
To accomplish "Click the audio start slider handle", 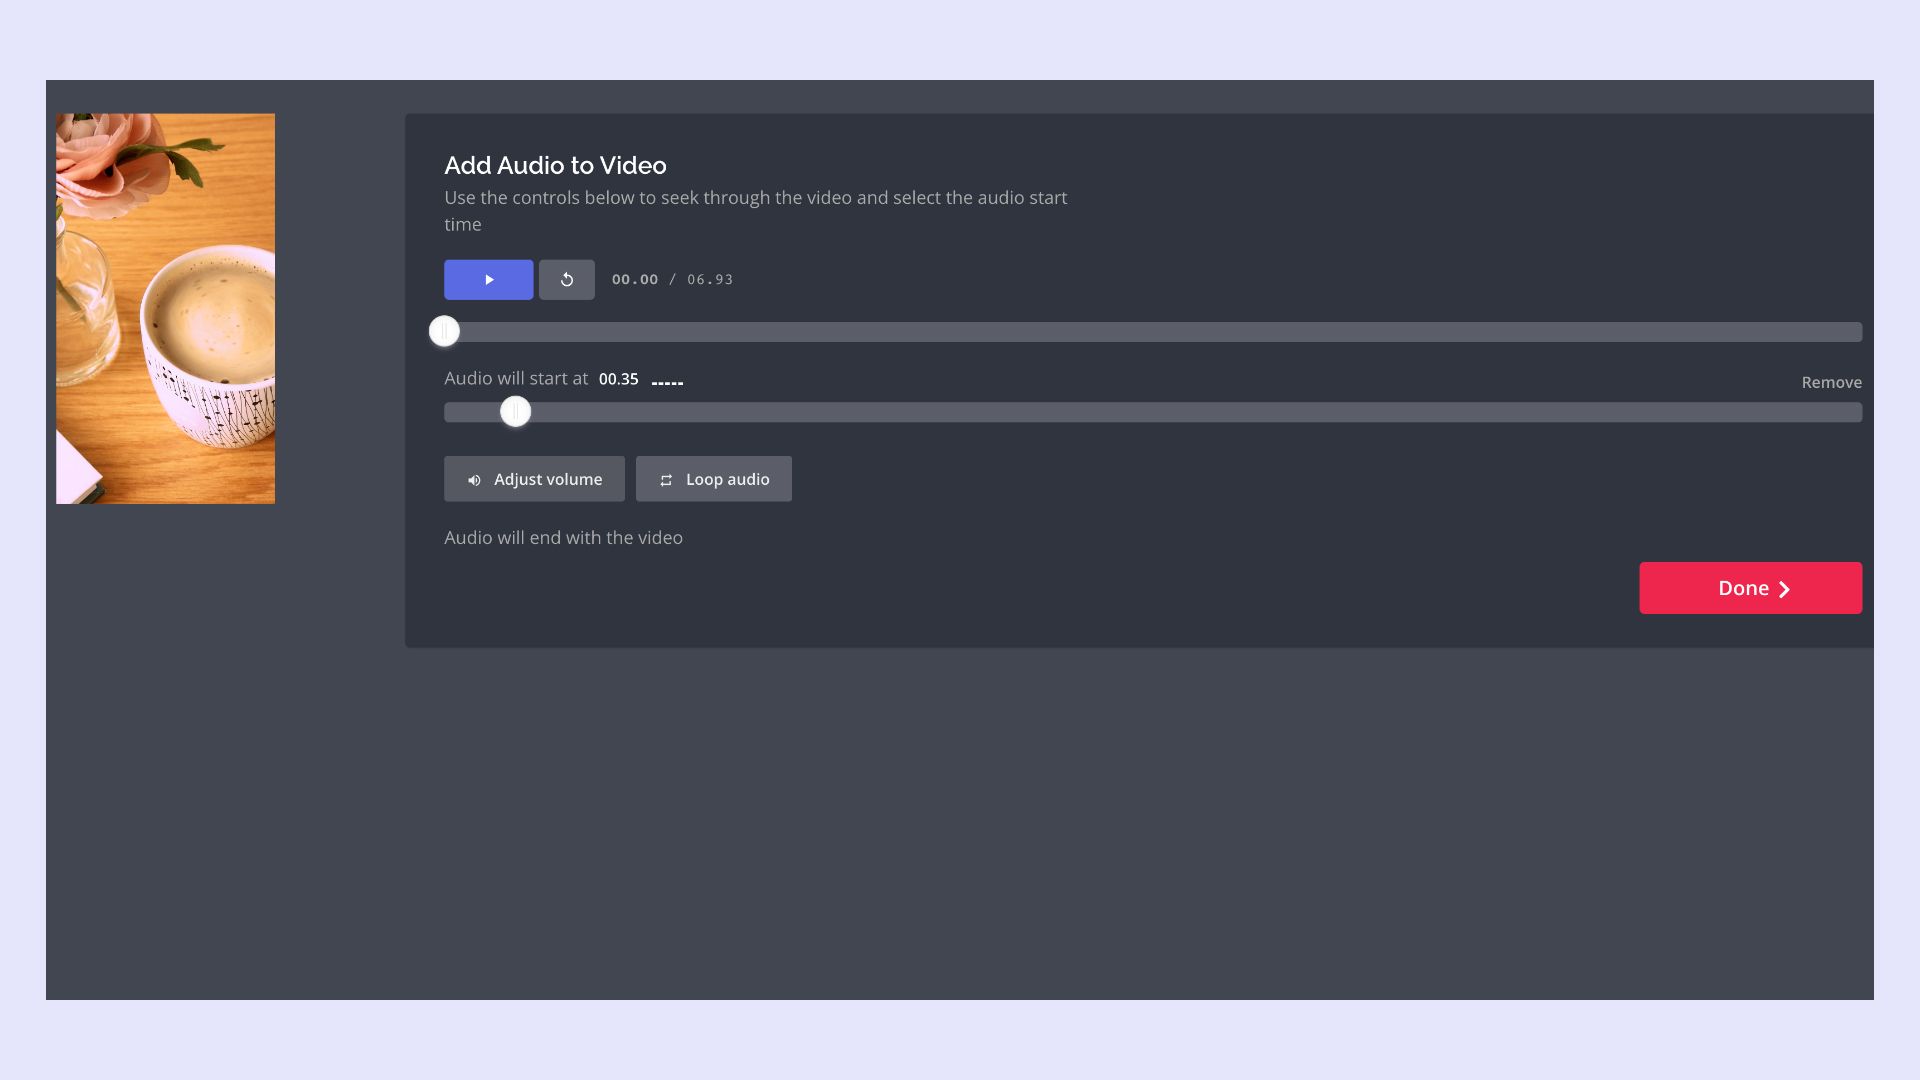I will (x=515, y=412).
